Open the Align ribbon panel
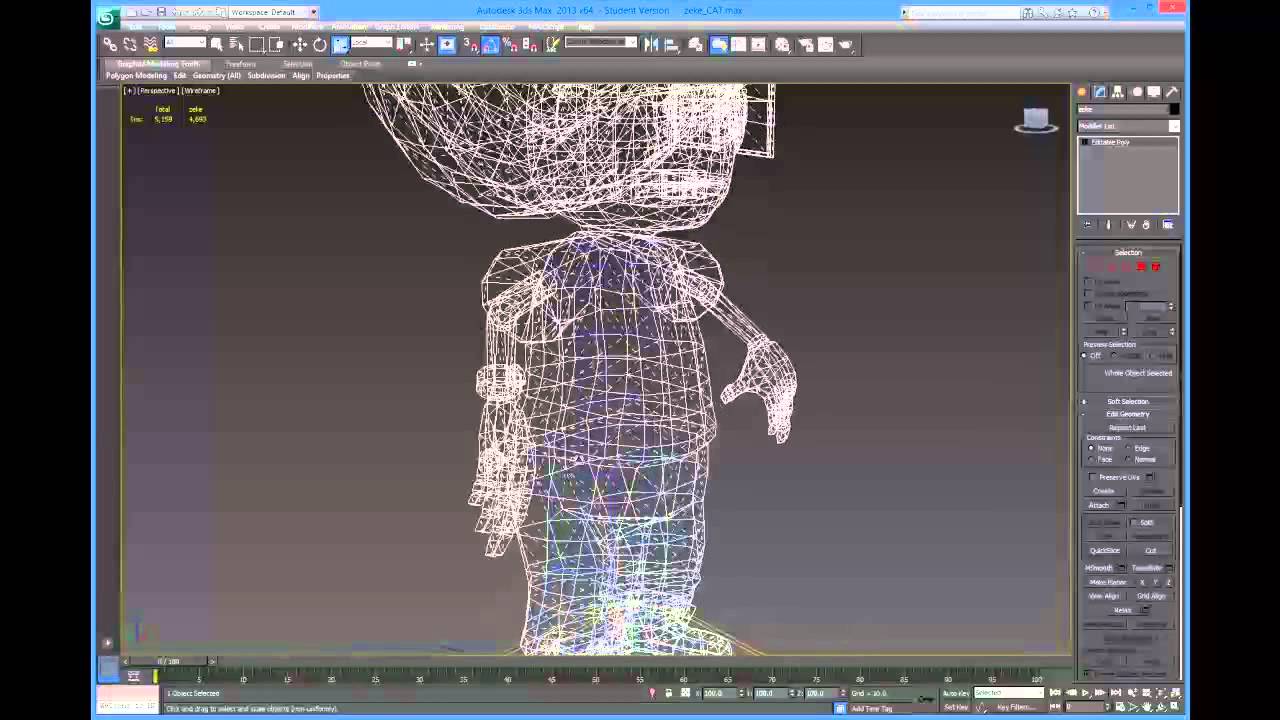Viewport: 1280px width, 720px height. pyautogui.click(x=301, y=76)
